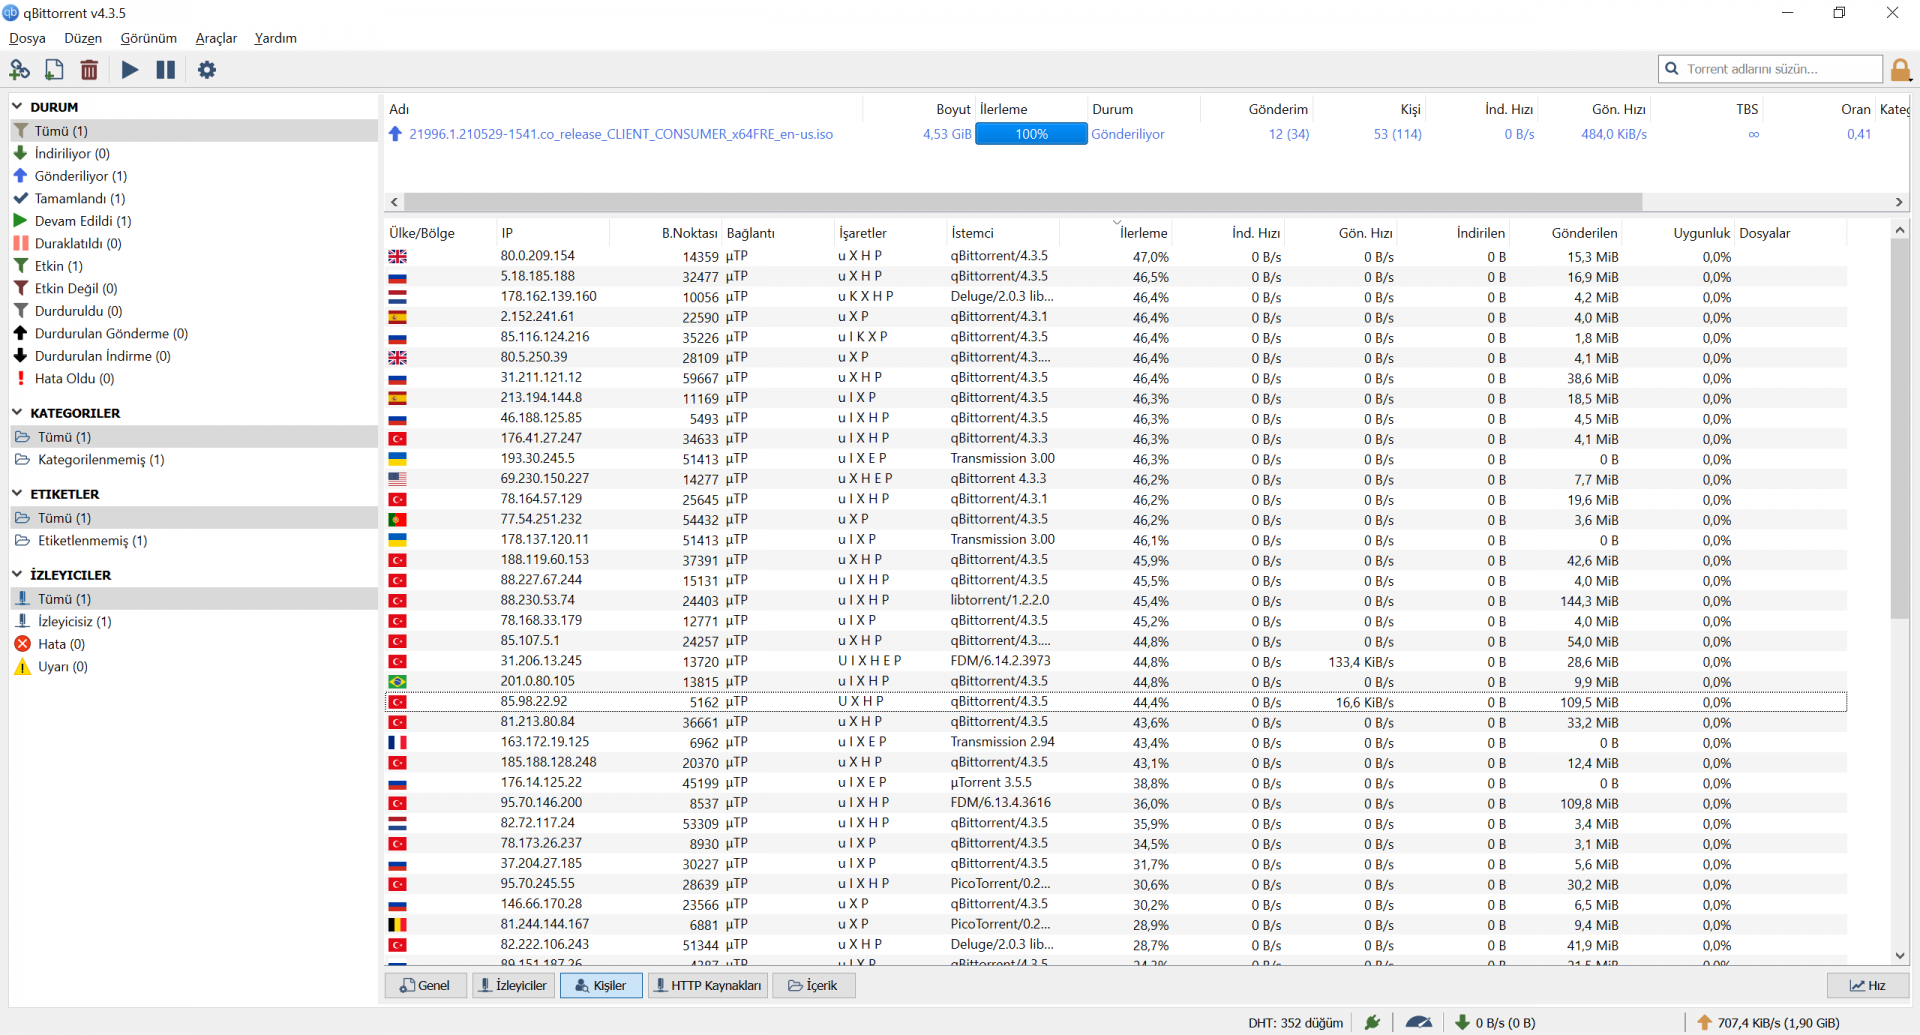Open the HTTP Kaynakları tab

pyautogui.click(x=708, y=985)
